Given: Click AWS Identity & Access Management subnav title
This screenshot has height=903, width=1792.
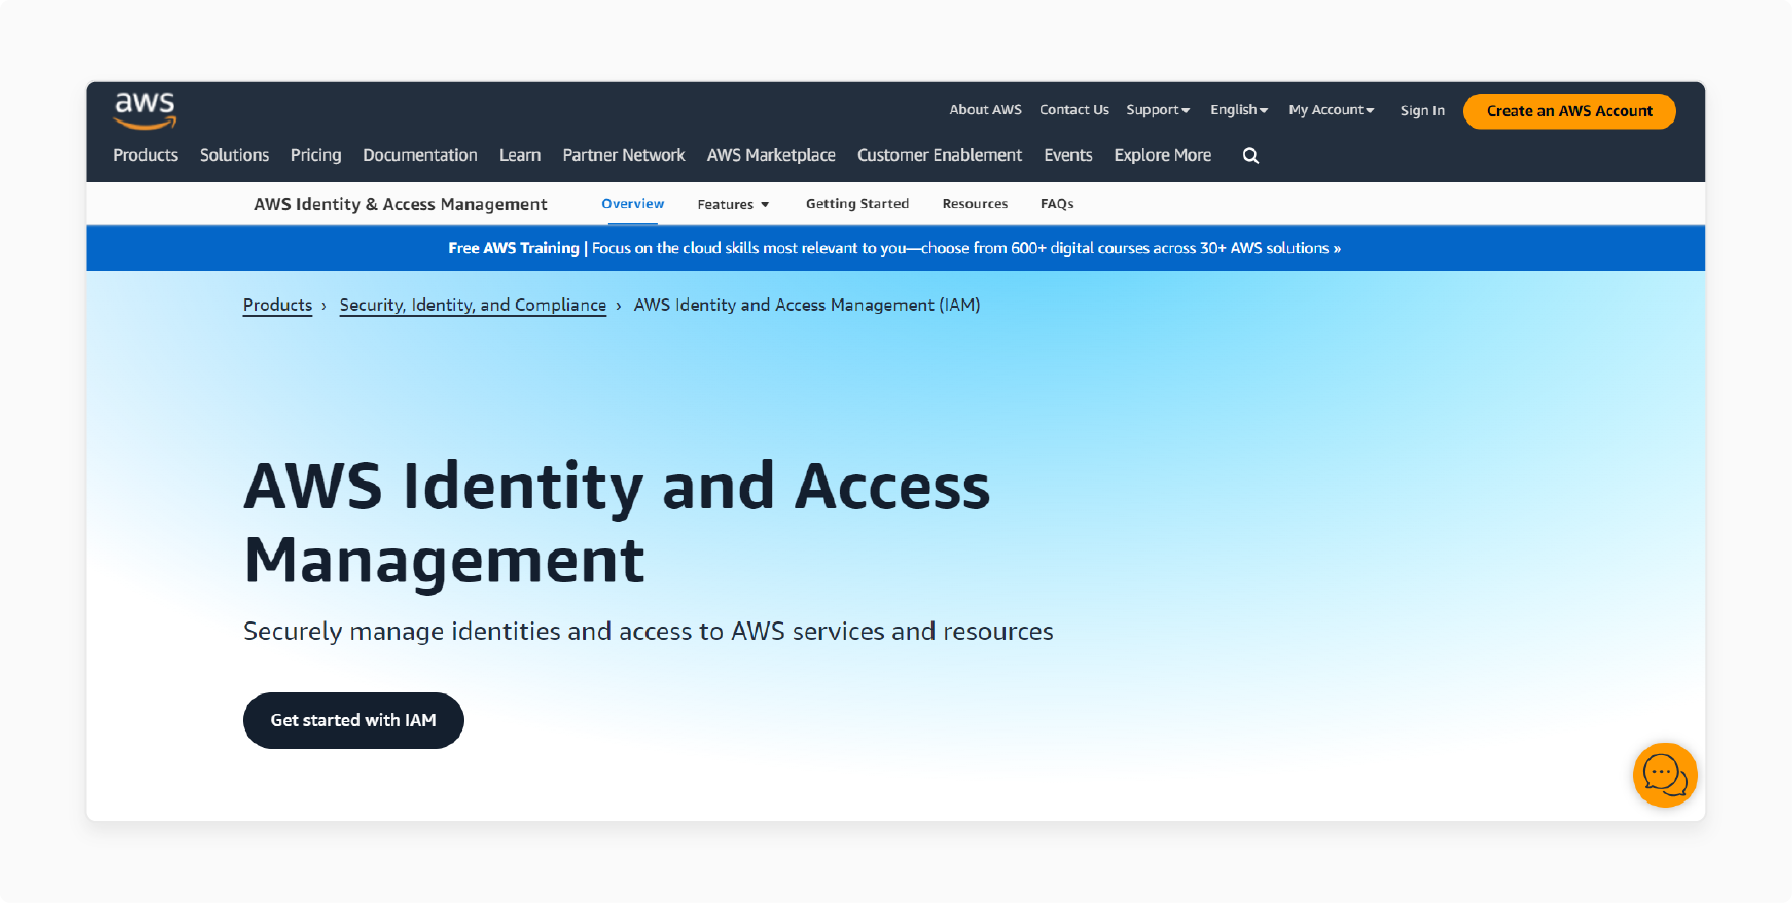Looking at the screenshot, I should 401,204.
